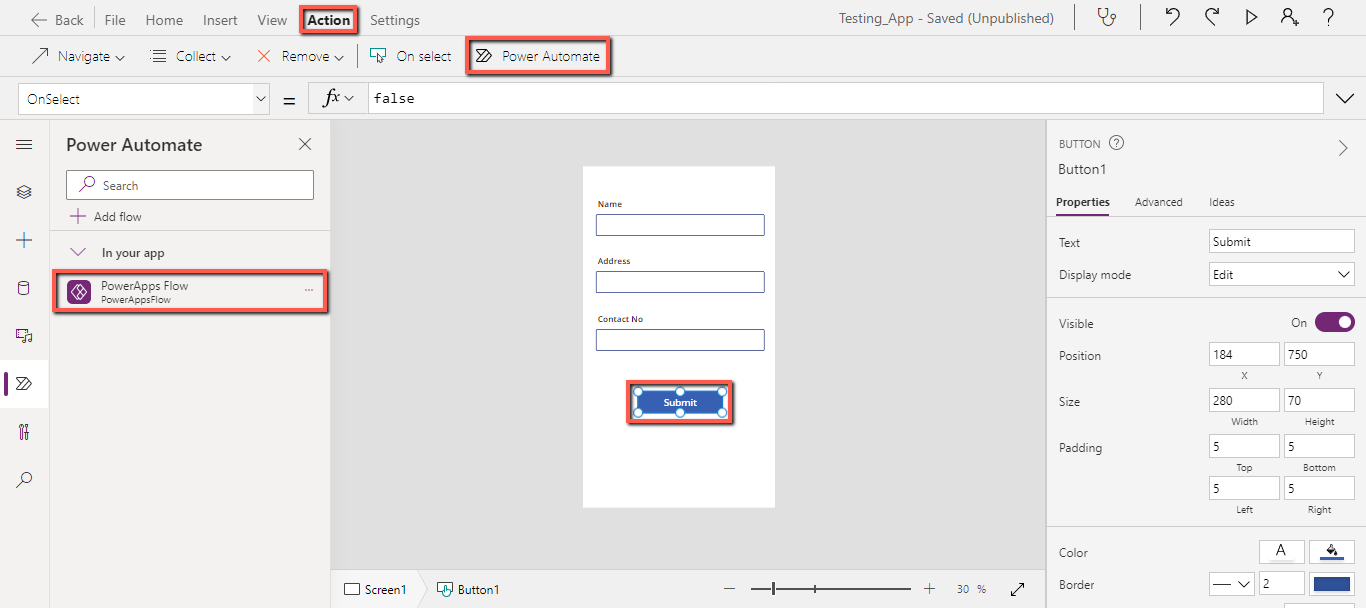The width and height of the screenshot is (1366, 608).
Task: Click the Submit button on canvas
Action: tap(680, 402)
